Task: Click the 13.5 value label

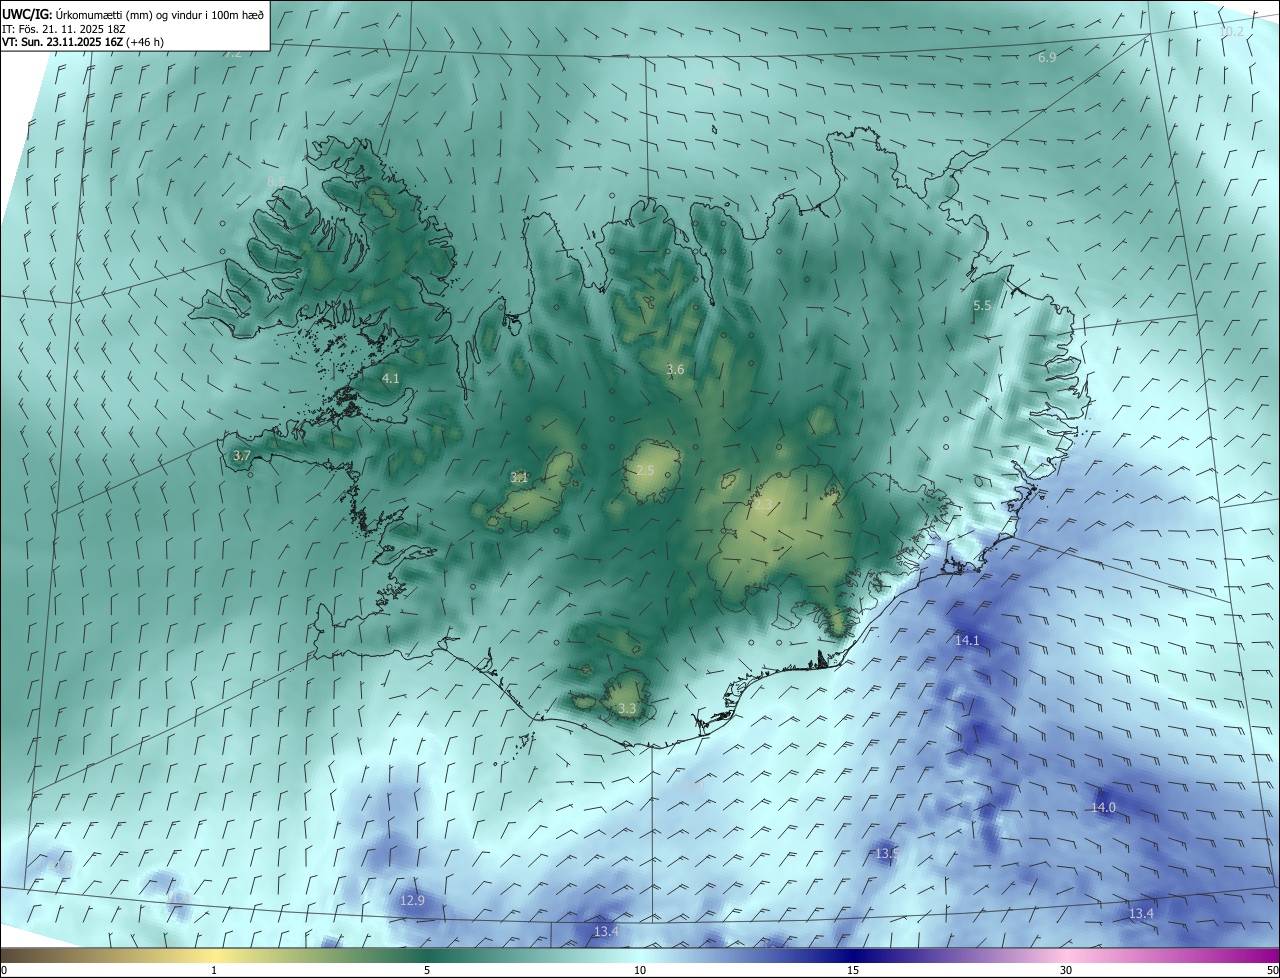Action: (x=887, y=854)
